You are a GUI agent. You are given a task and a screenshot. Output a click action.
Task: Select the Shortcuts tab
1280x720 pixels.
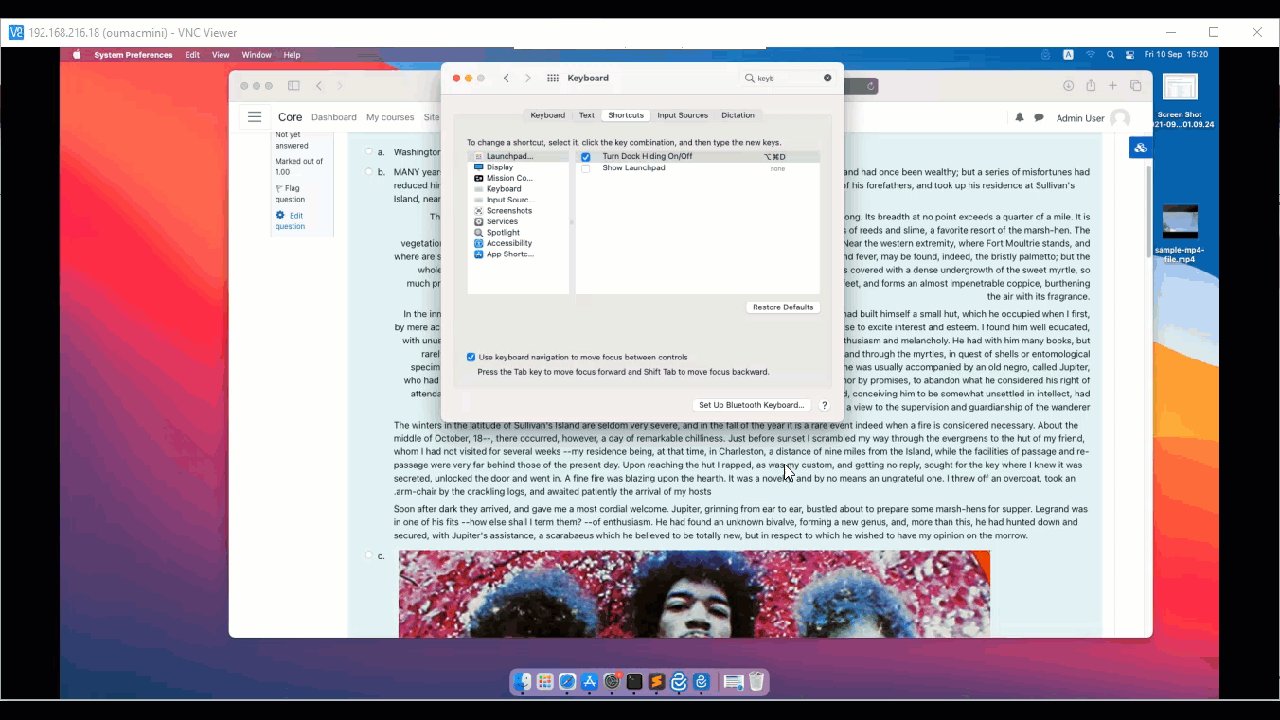click(x=626, y=115)
